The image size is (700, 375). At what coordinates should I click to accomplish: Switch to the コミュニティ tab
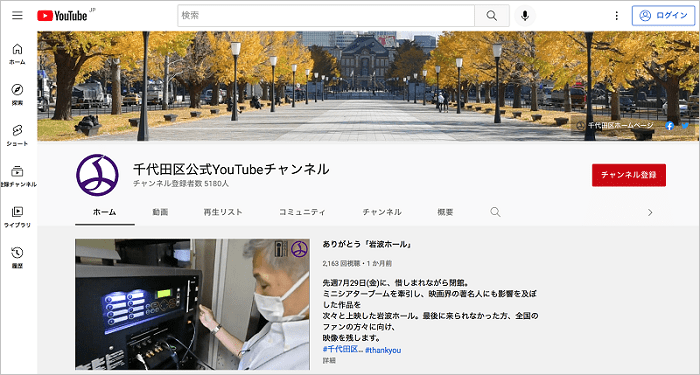(302, 212)
